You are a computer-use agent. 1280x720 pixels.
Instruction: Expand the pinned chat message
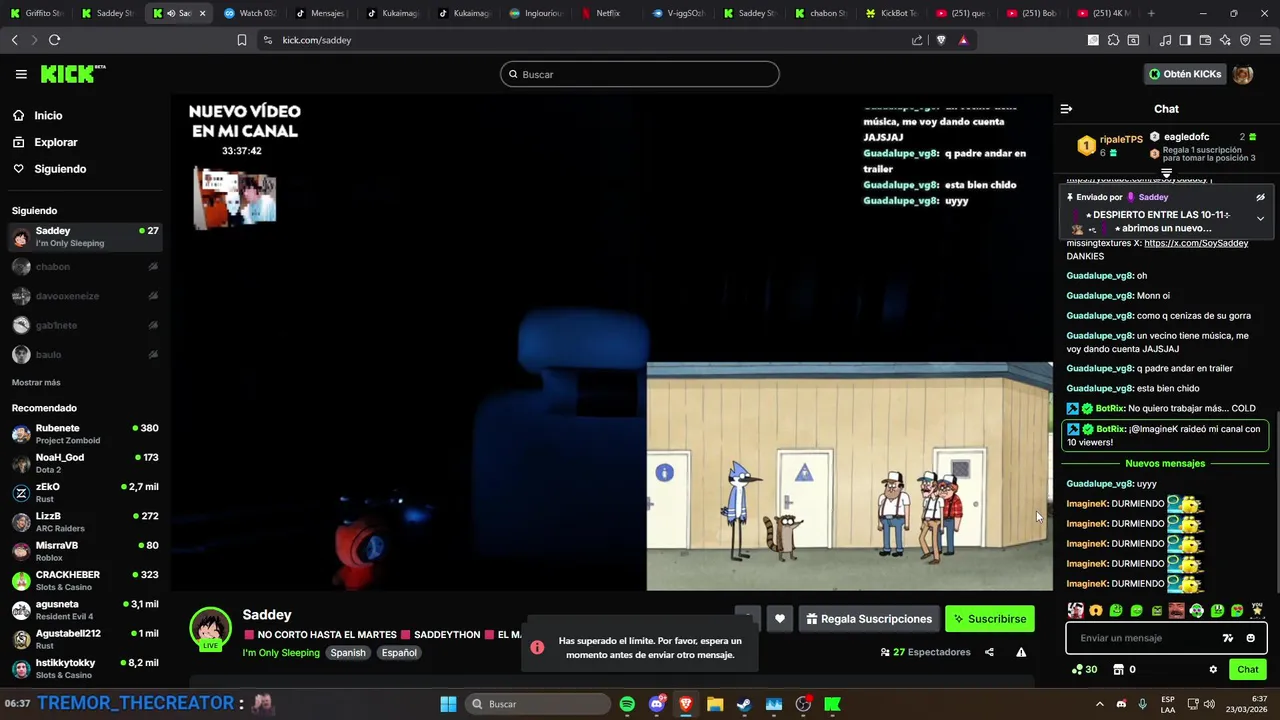click(x=1260, y=218)
